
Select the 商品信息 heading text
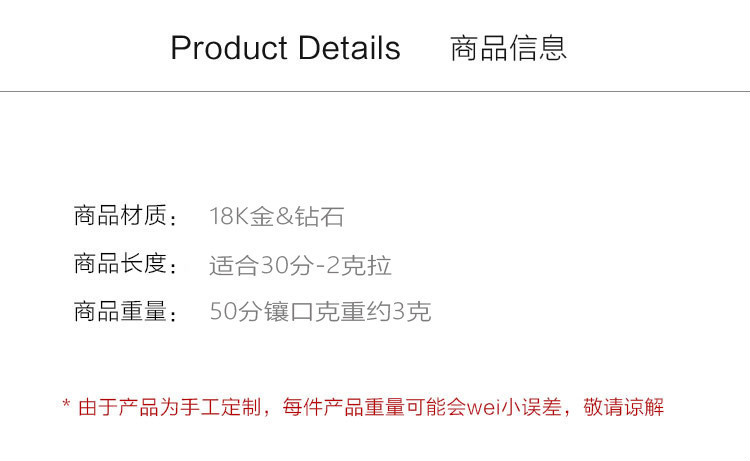[x=508, y=48]
